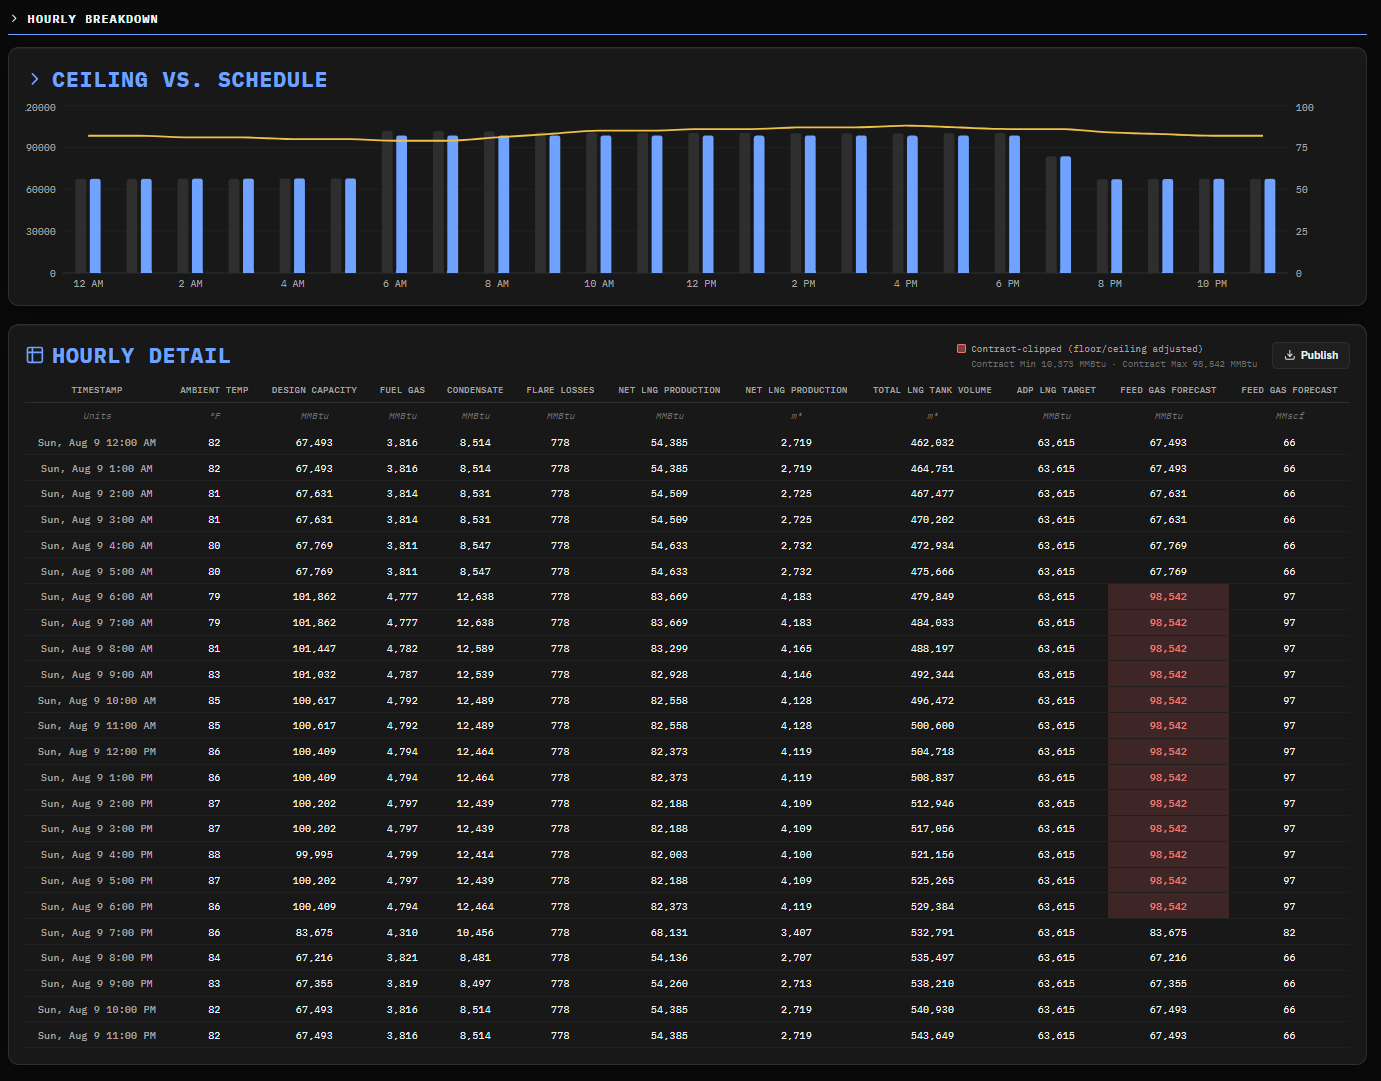Click the ADP LNG Target column header
Screen dimensions: 1381x1081
(x=1056, y=390)
